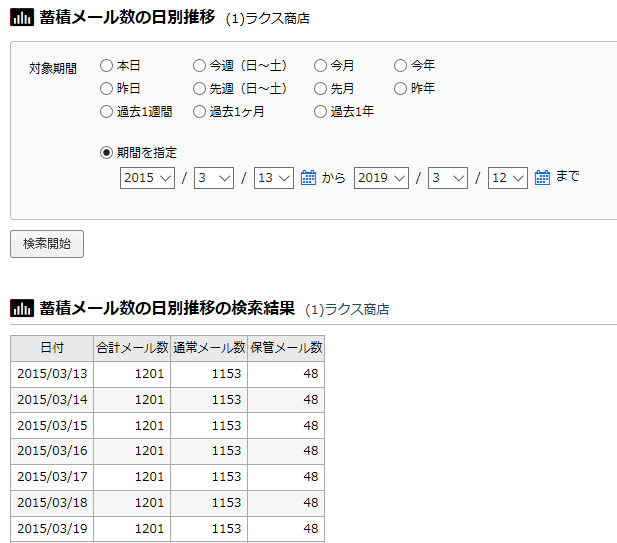The height and width of the screenshot is (543, 617).
Task: Select the 過去1ヶ月 radio button
Action: coord(200,112)
